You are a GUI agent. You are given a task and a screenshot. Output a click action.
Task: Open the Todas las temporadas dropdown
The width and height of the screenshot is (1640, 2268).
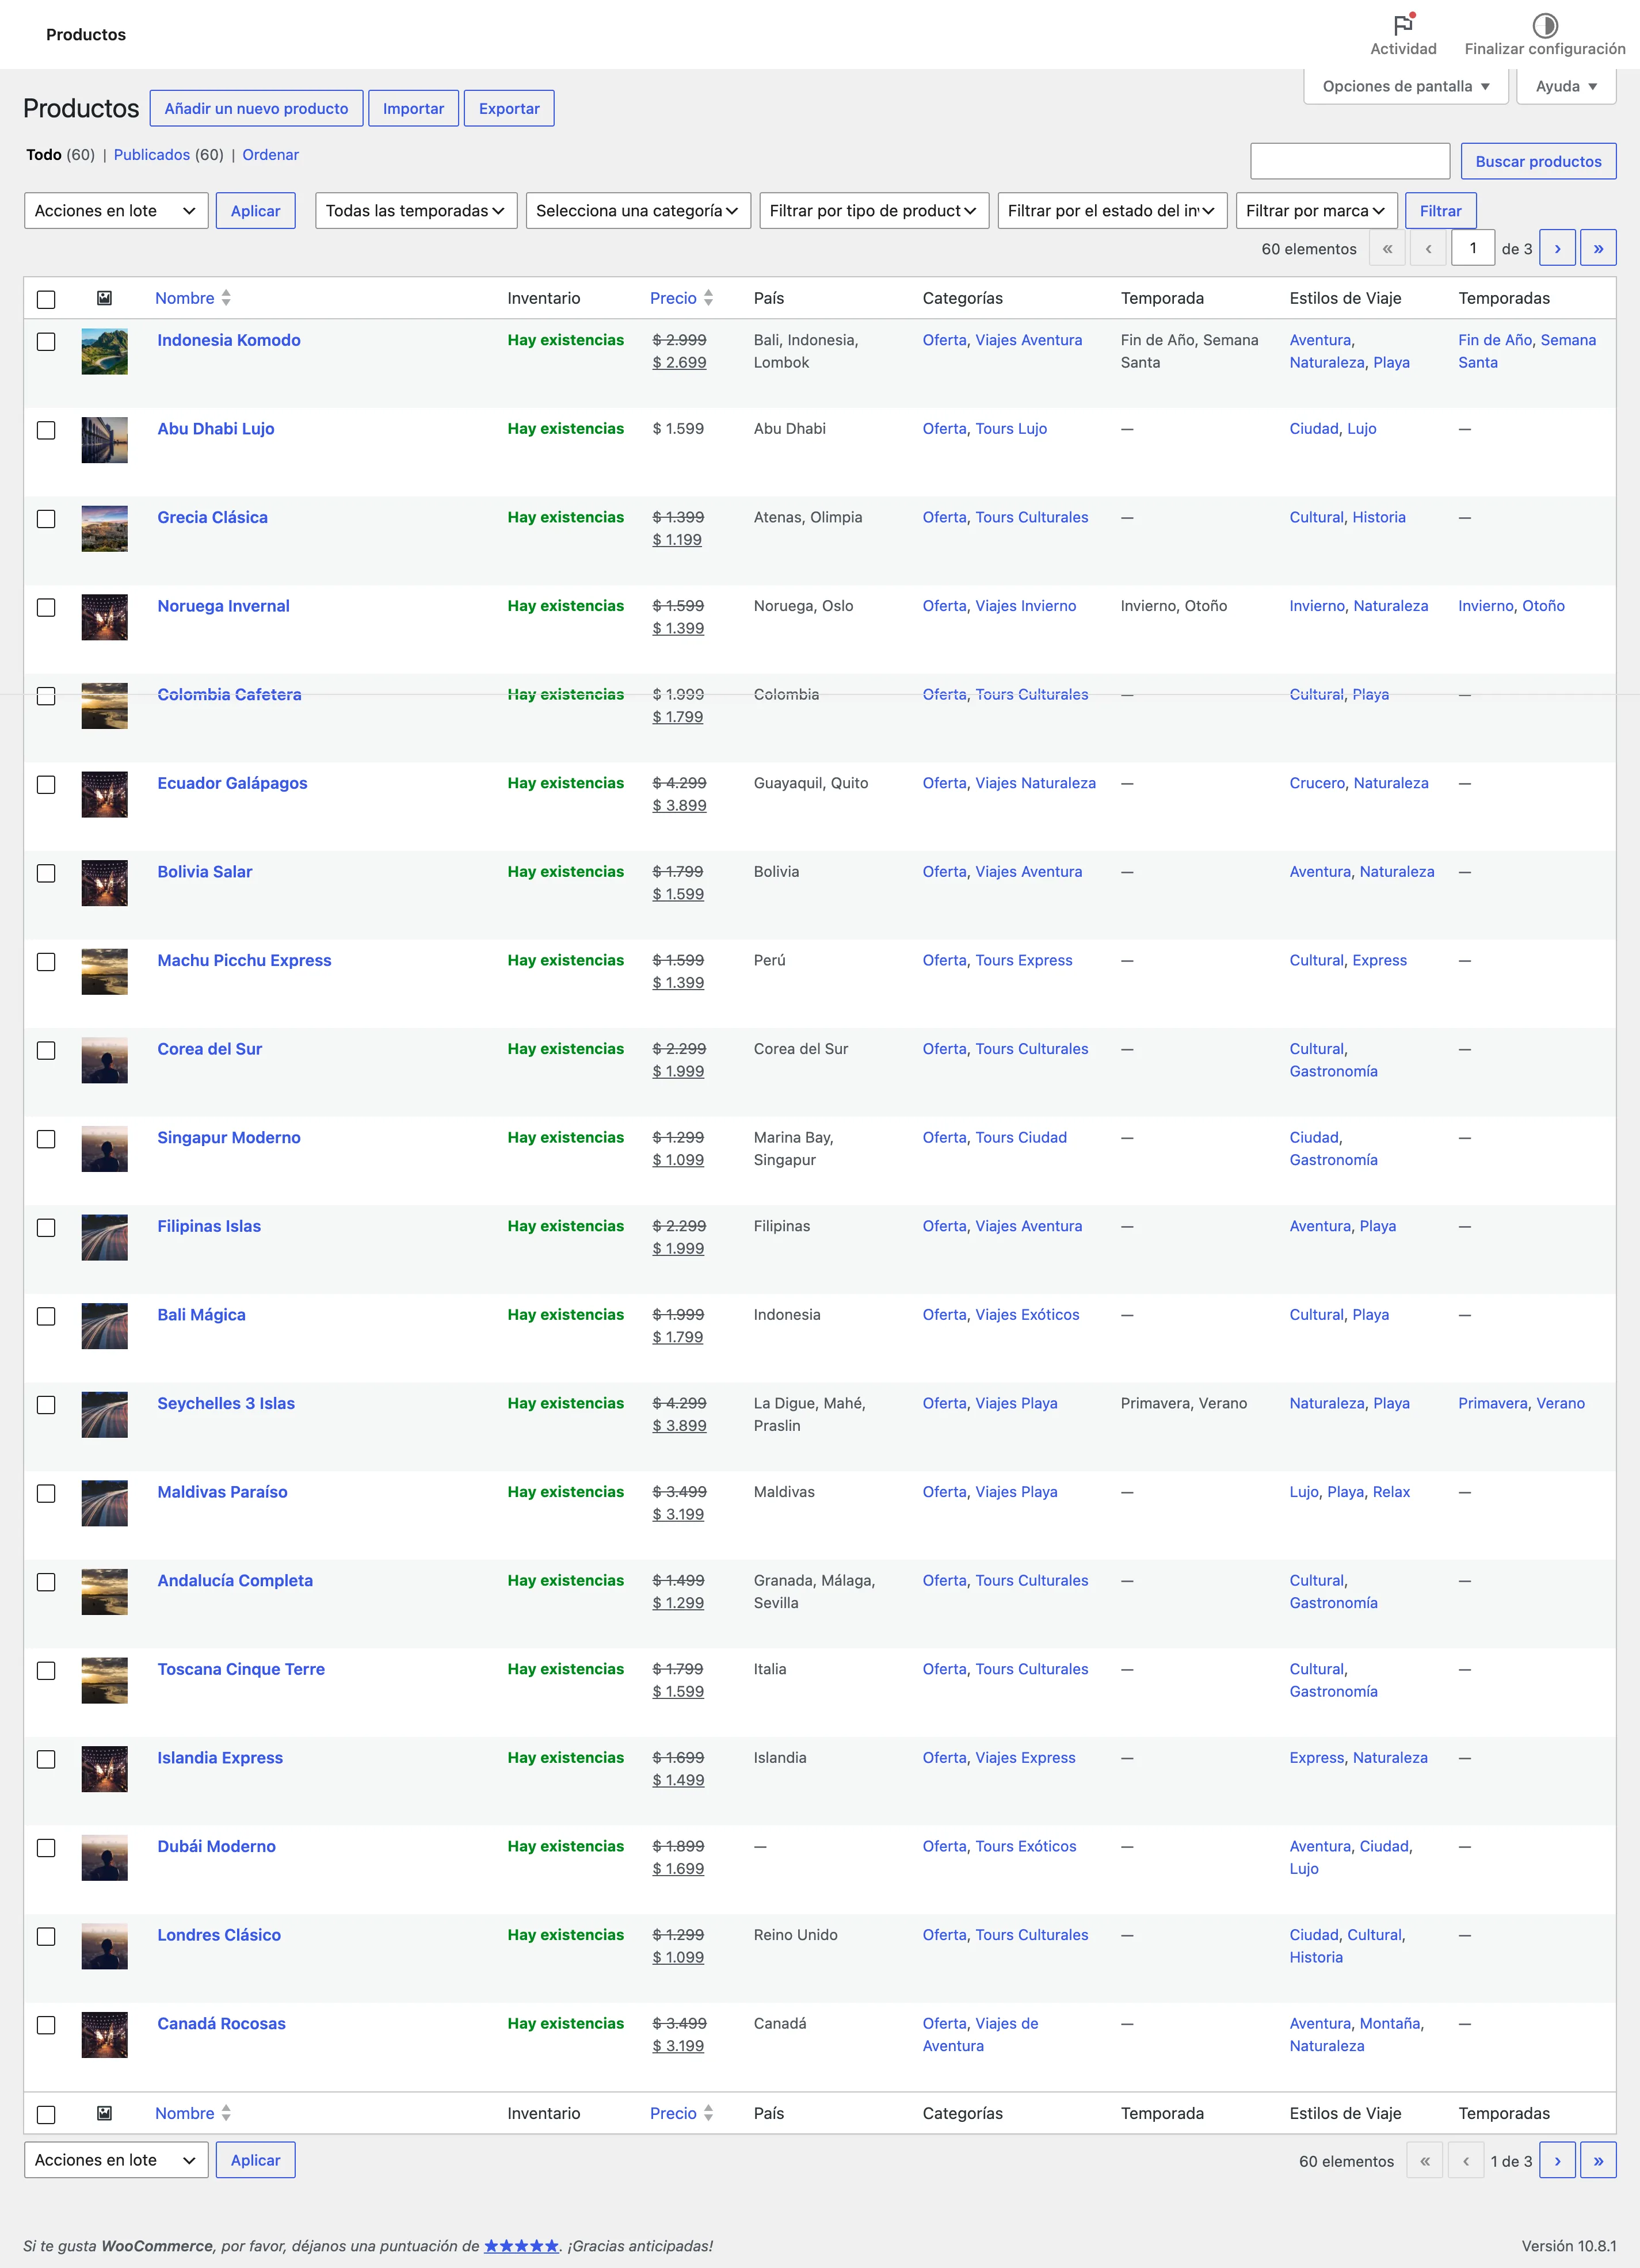point(416,211)
